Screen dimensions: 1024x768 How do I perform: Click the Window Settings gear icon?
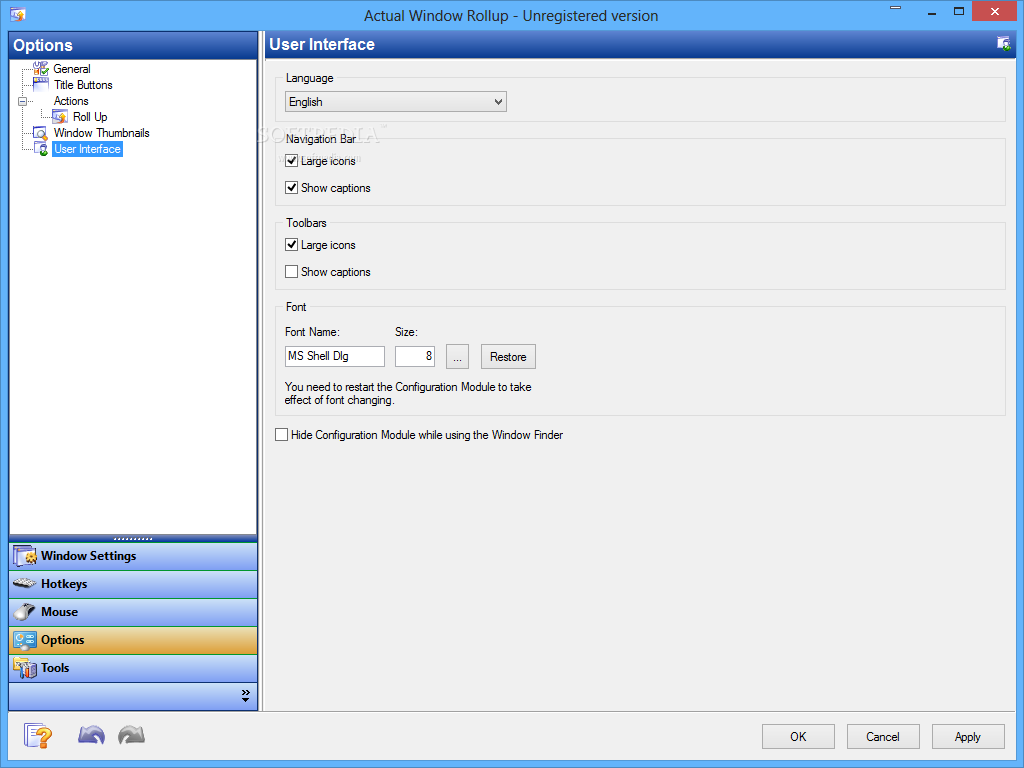coord(25,556)
